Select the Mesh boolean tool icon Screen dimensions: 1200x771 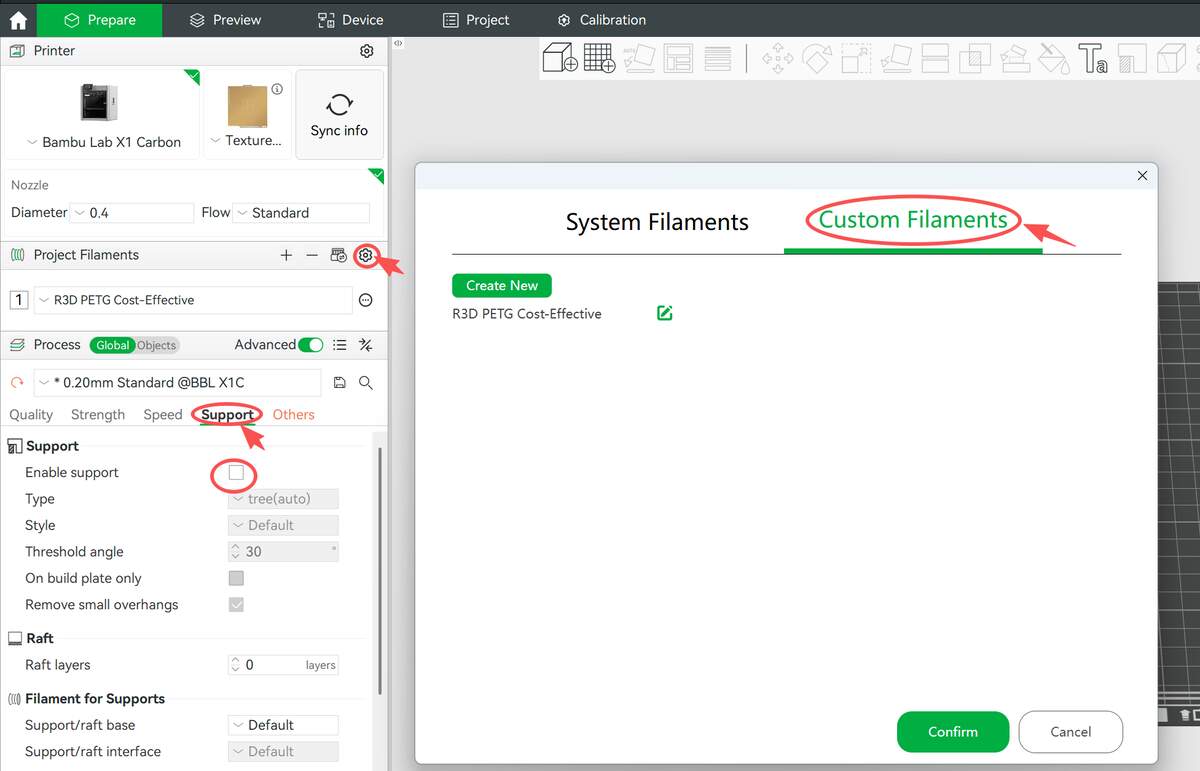click(x=974, y=58)
